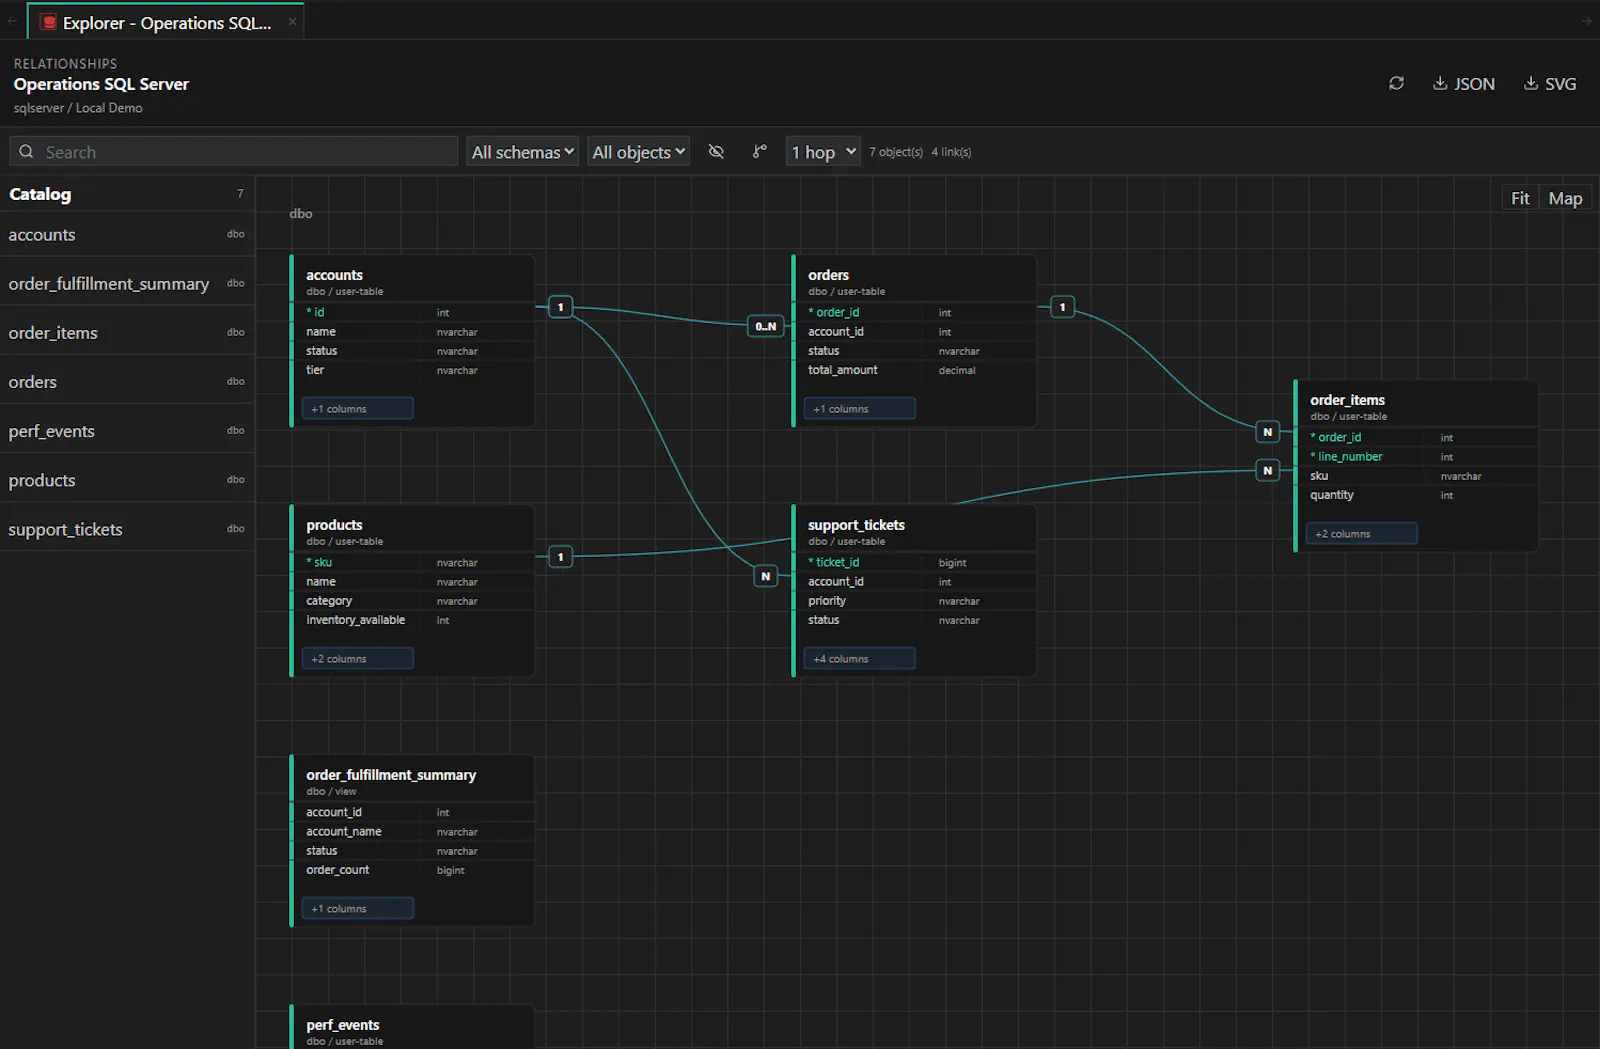Click the 1 cardinality marker beside products
Viewport: 1600px width, 1049px height.
(x=561, y=557)
